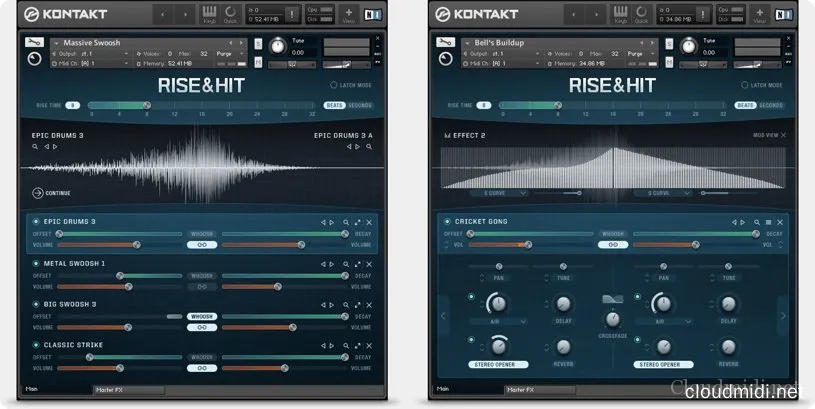Toggle Latch Mode in the Massive Swoosh instrument
Screen dimensions: 815x409
coord(333,85)
